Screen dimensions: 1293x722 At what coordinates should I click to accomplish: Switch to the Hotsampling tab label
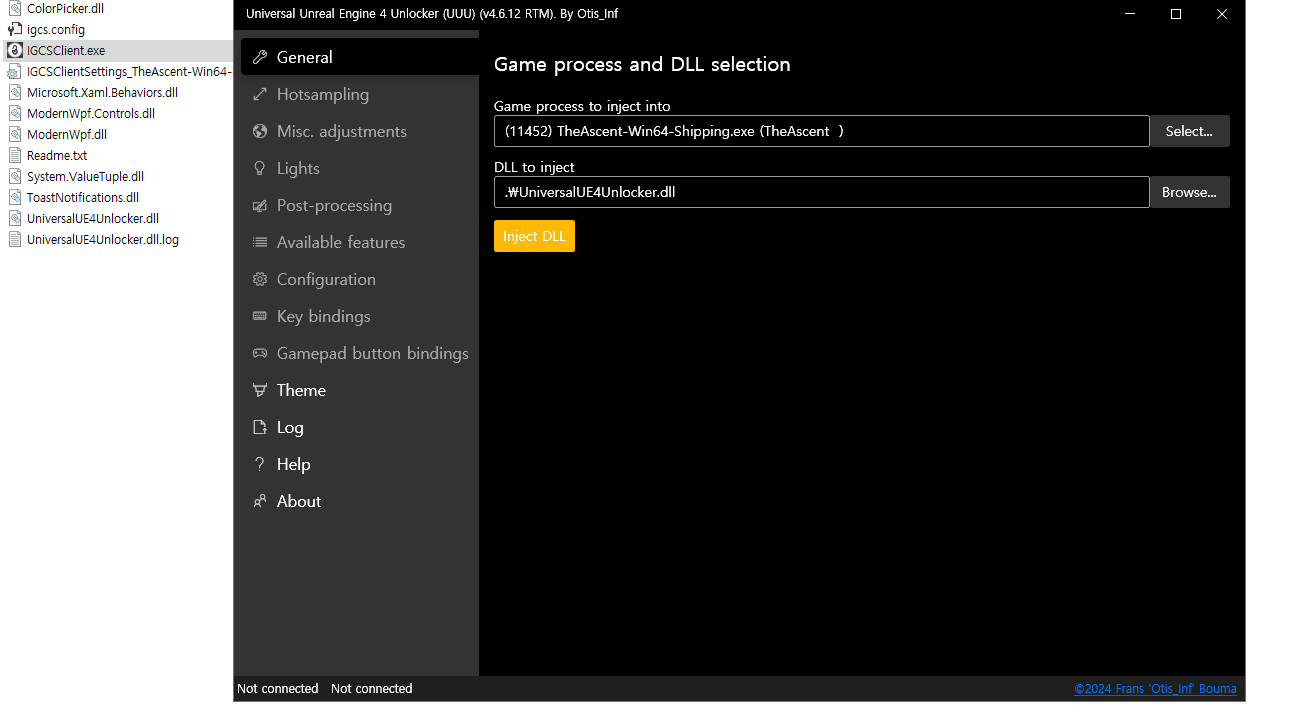pyautogui.click(x=323, y=94)
